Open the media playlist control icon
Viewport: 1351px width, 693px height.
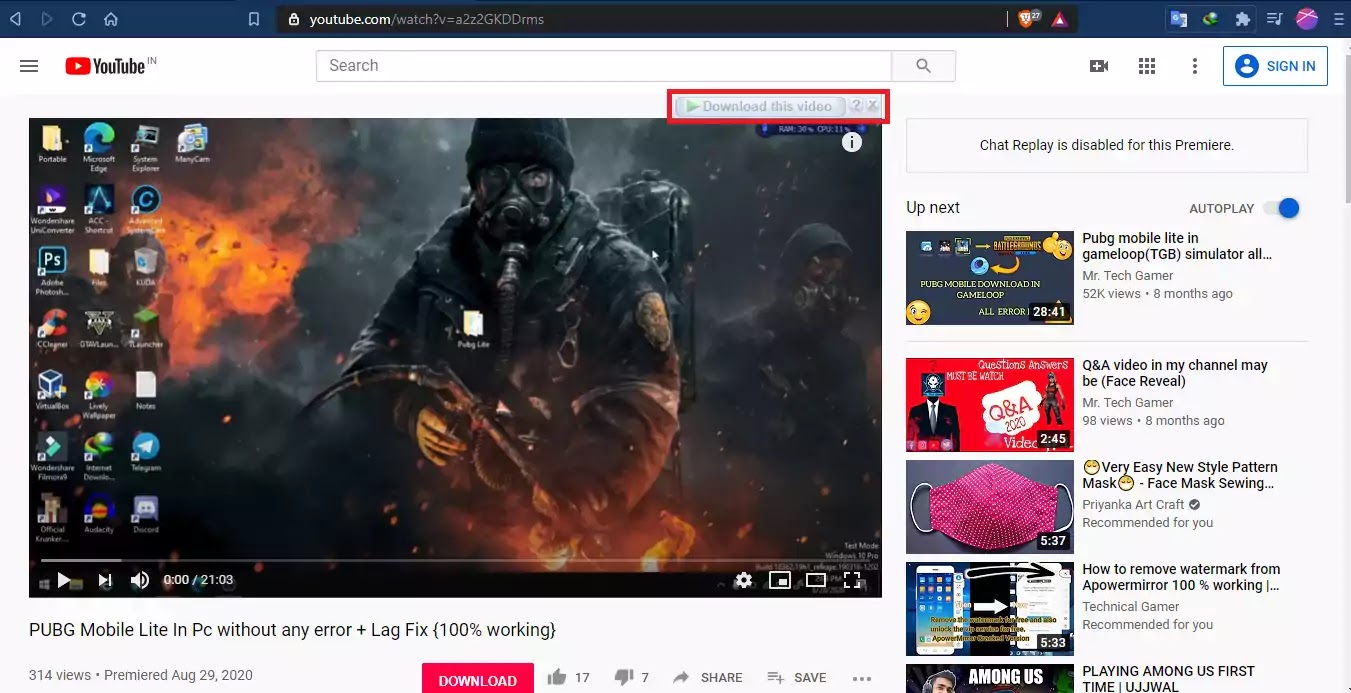(x=1274, y=19)
